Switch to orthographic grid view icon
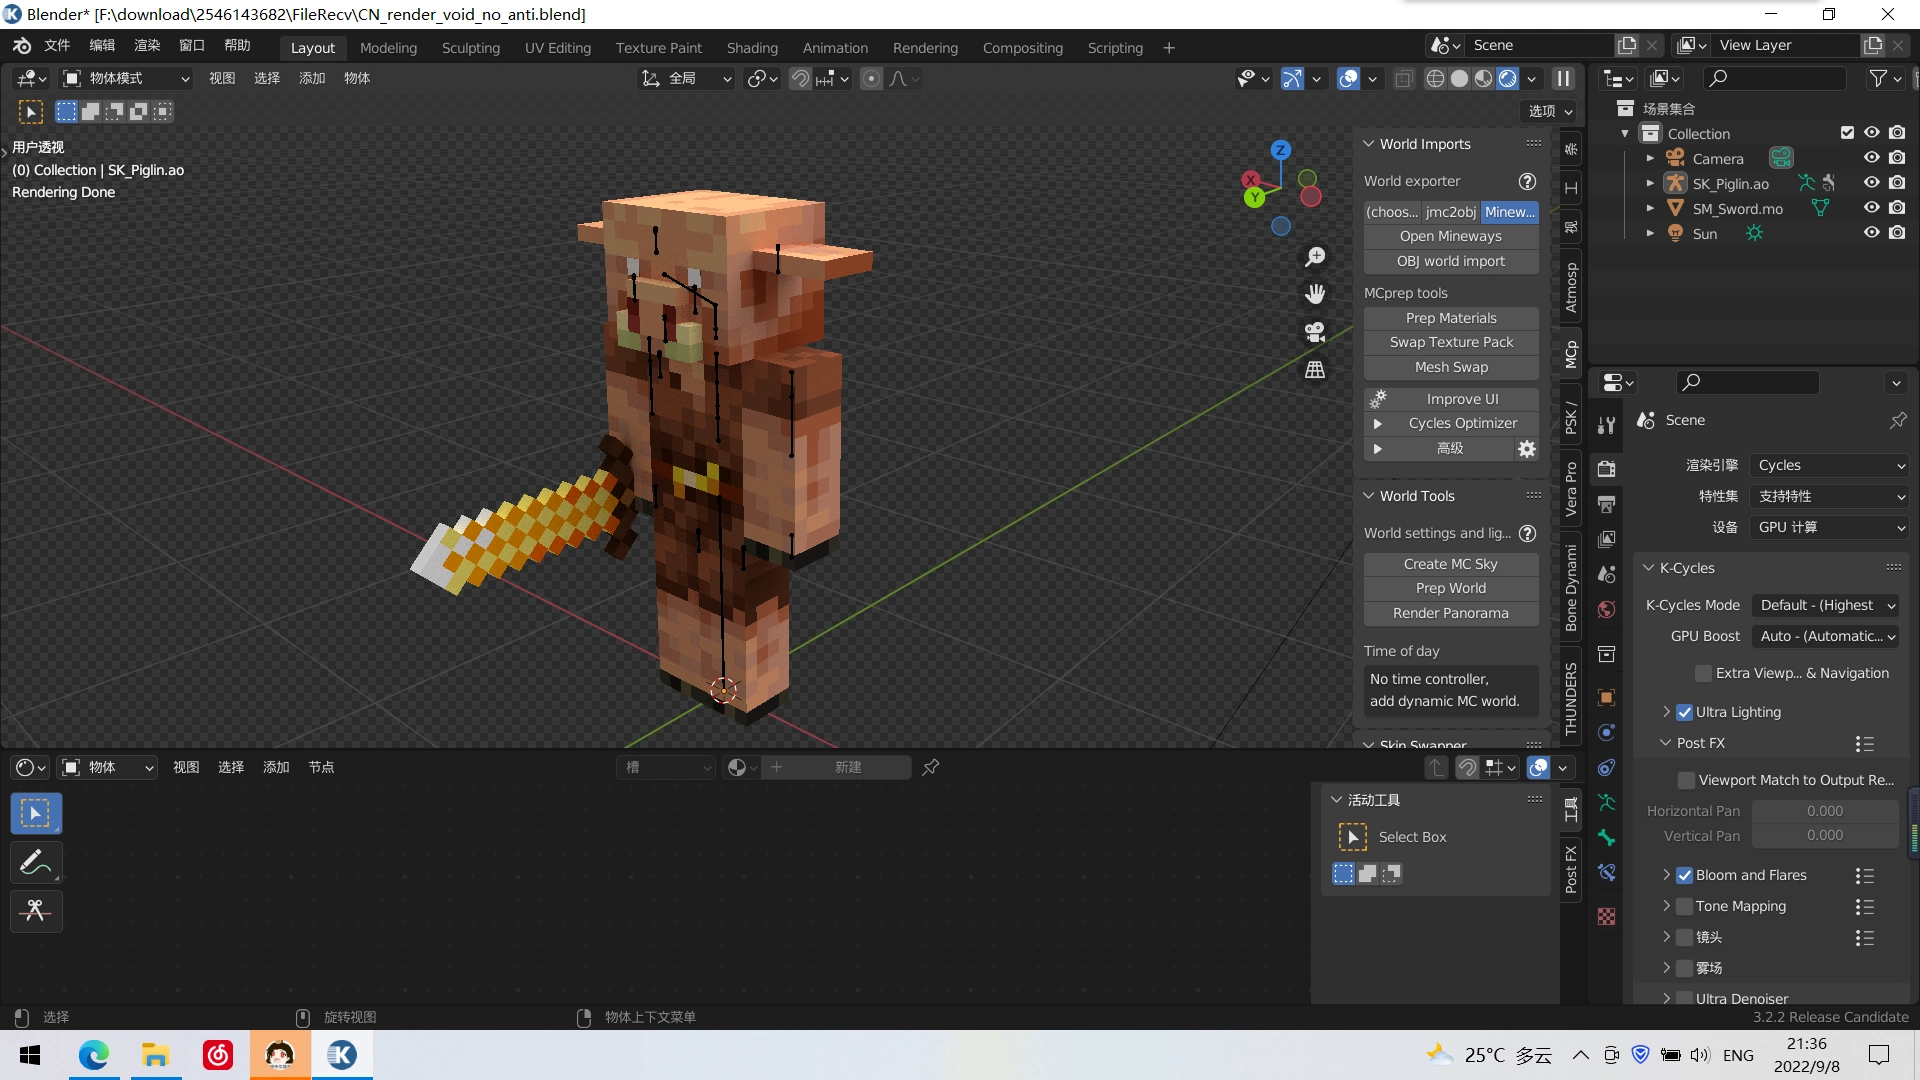The width and height of the screenshot is (1920, 1080). point(1315,370)
